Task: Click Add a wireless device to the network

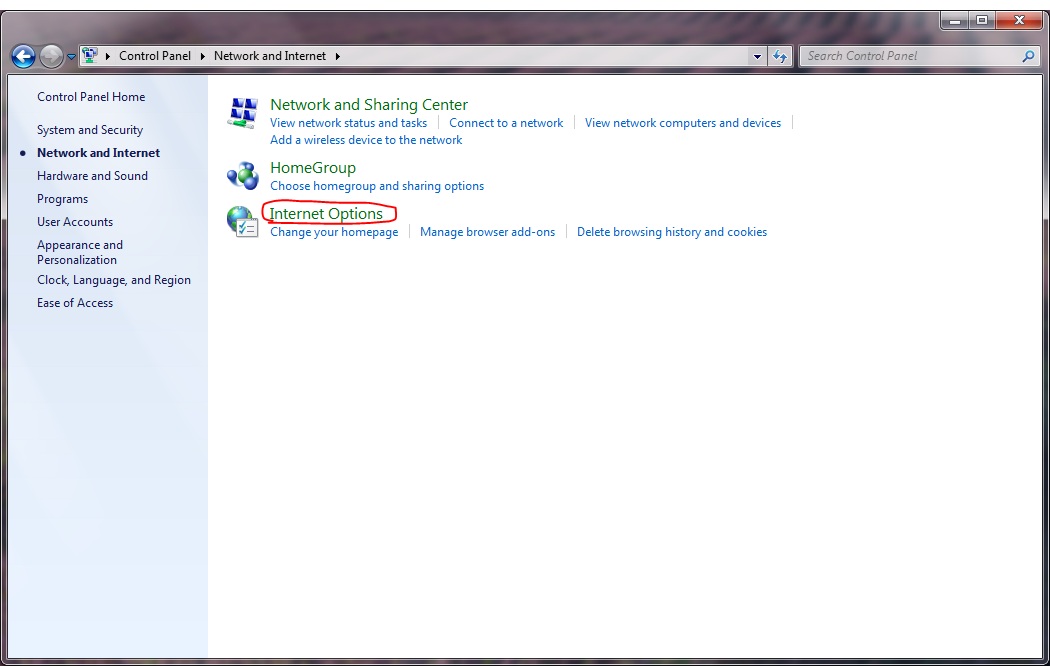Action: 366,140
